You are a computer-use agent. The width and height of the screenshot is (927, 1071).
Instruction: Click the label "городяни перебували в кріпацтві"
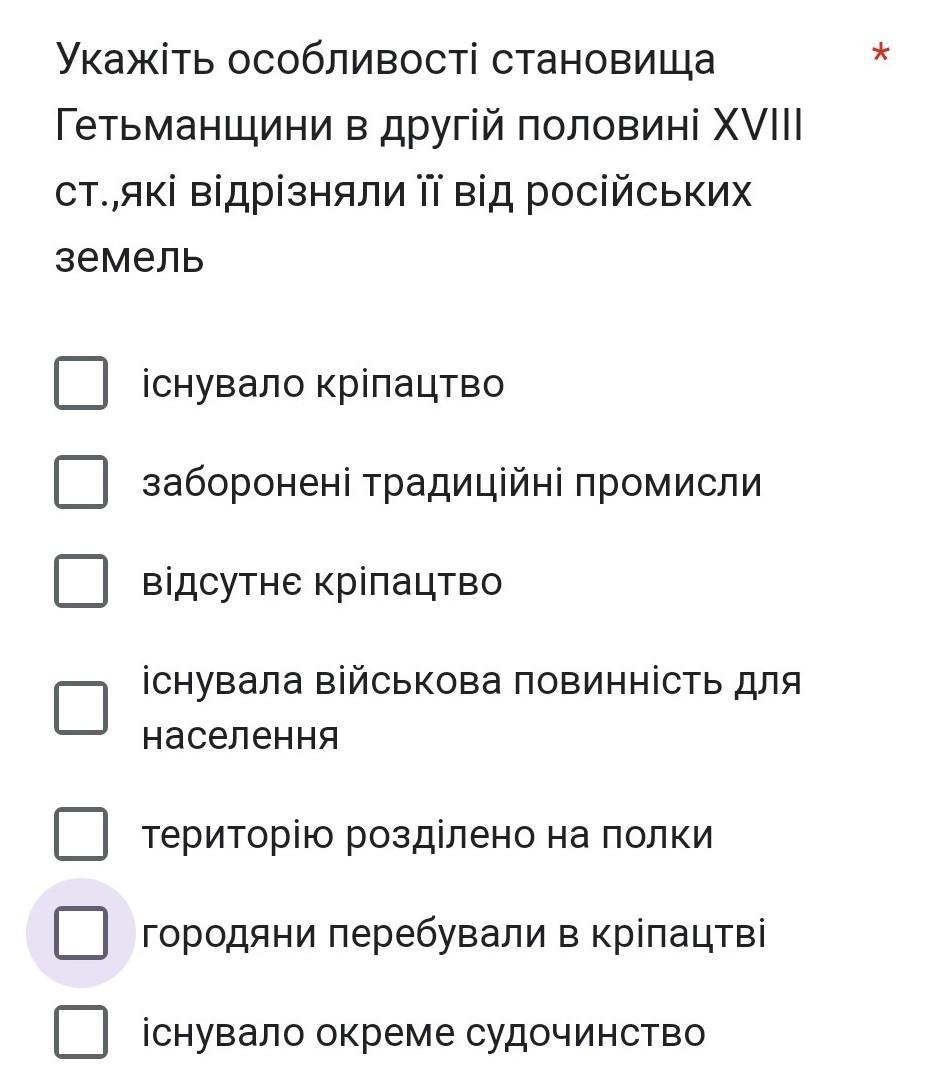point(453,934)
